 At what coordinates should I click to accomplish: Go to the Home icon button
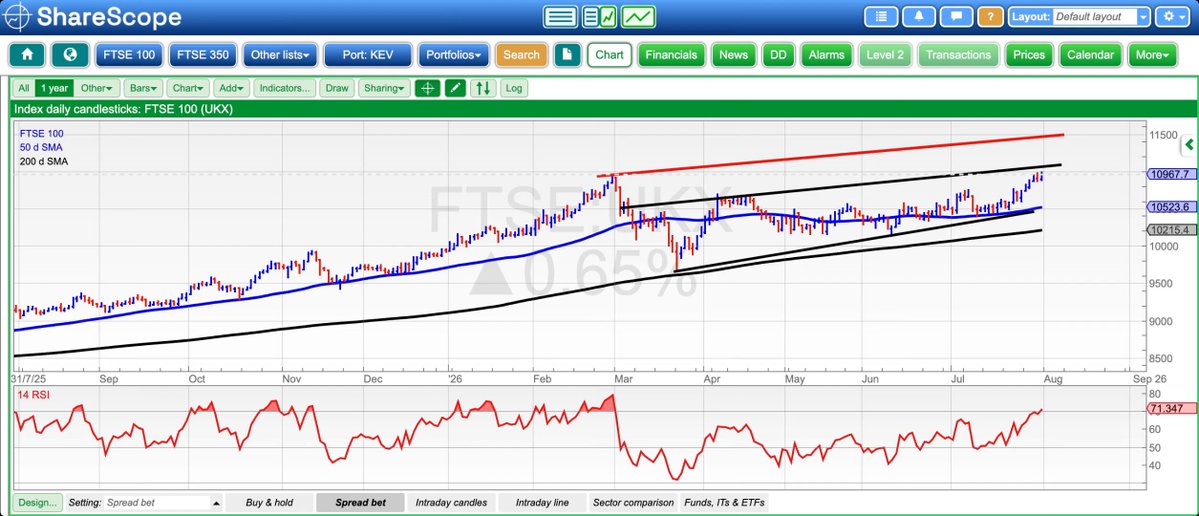coord(28,55)
